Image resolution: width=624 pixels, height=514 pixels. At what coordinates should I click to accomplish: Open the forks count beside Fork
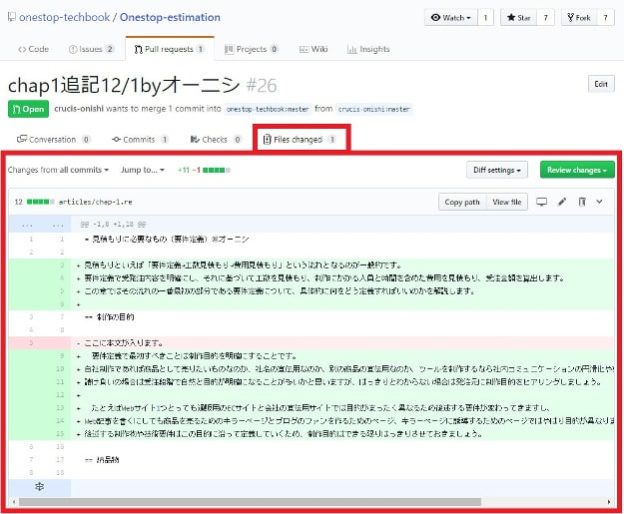coord(605,18)
